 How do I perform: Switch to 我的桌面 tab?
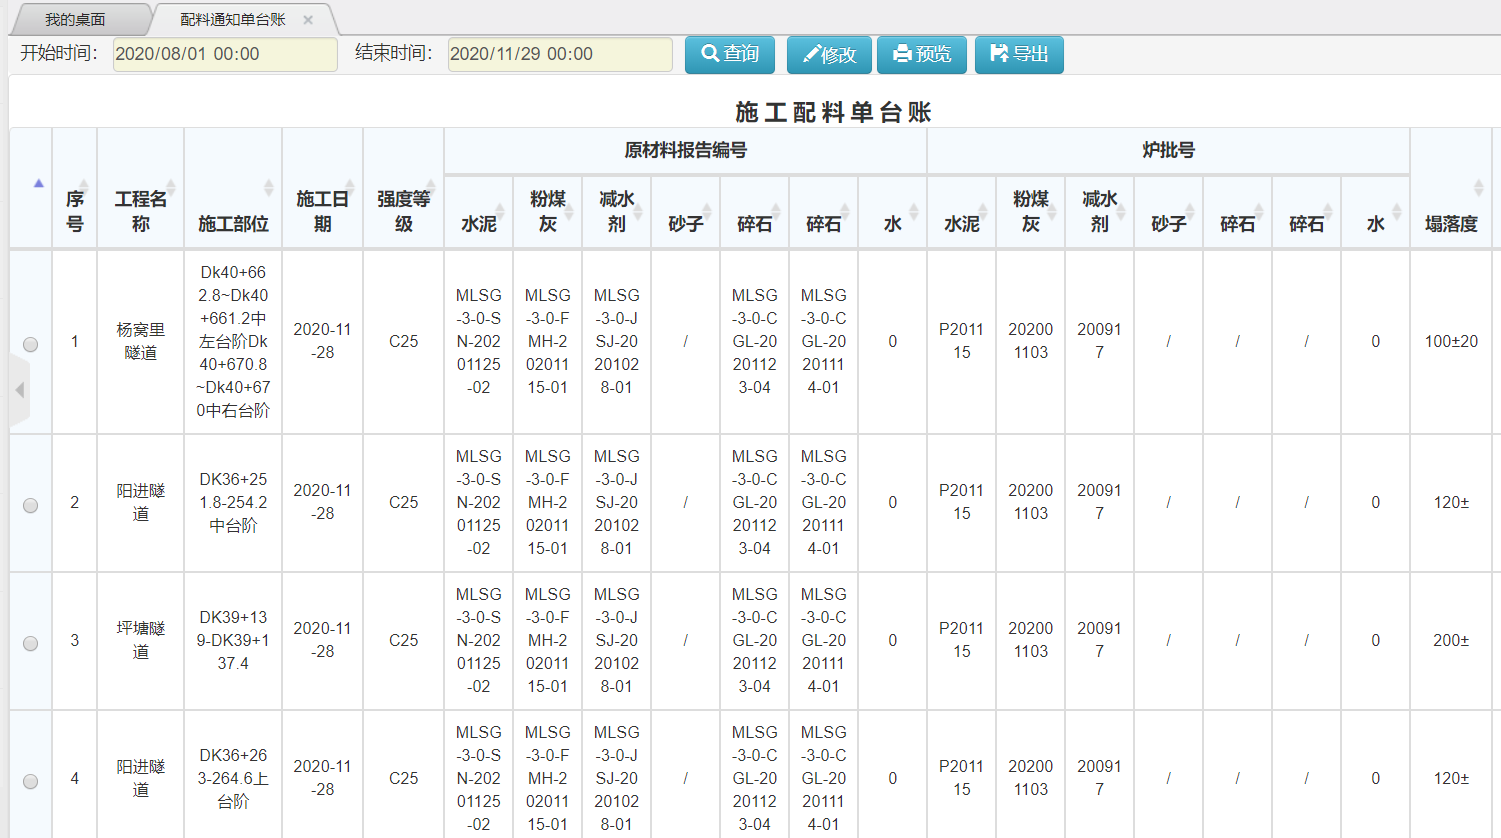tap(75, 20)
